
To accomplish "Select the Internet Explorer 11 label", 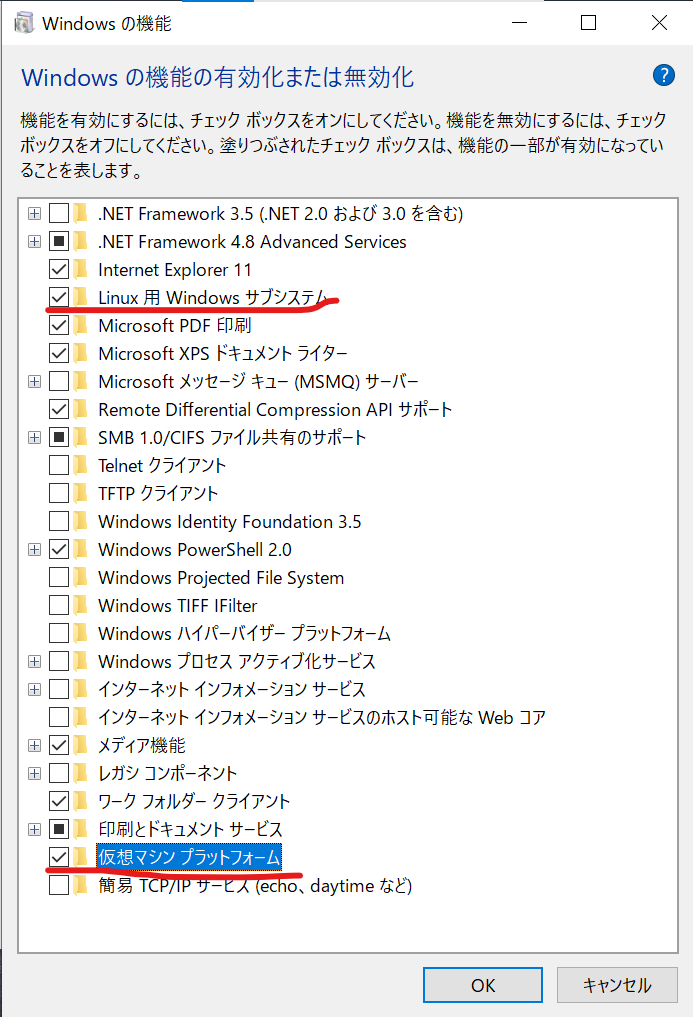I will tap(175, 269).
